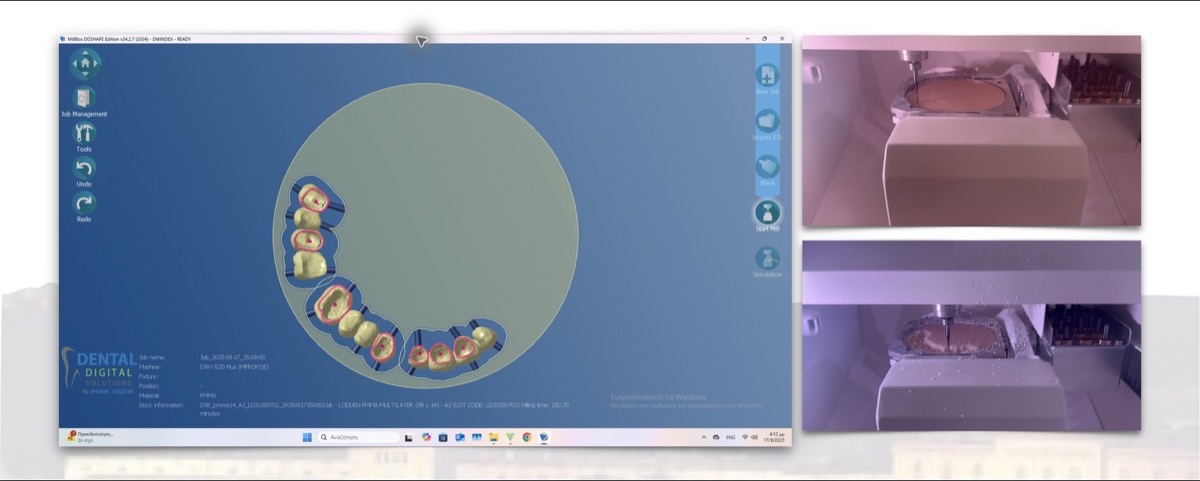Screen dimensions: 1200x481
Task: Click the DWX-52D Plus machine text
Action: pyautogui.click(x=233, y=366)
